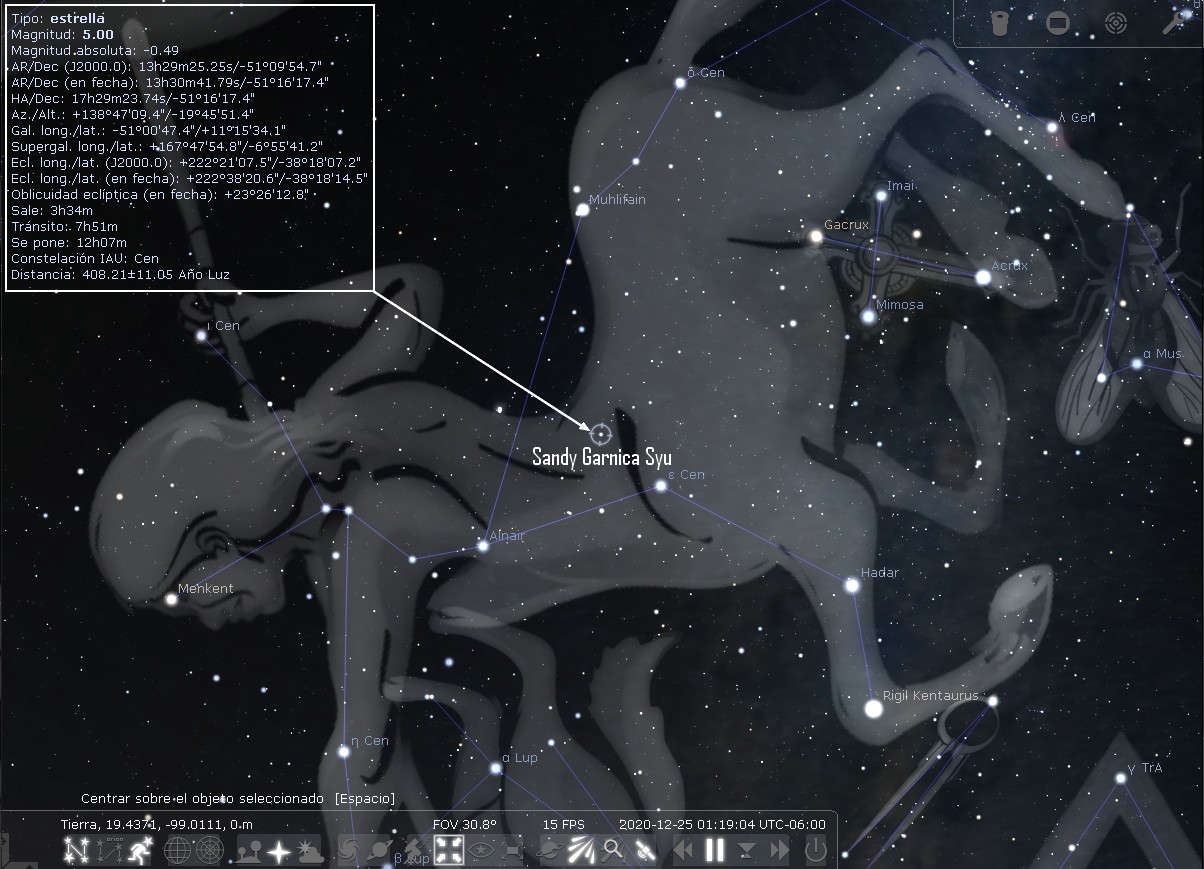Center on selected object button
Viewport: 1204px width, 869px height.
[x=449, y=851]
